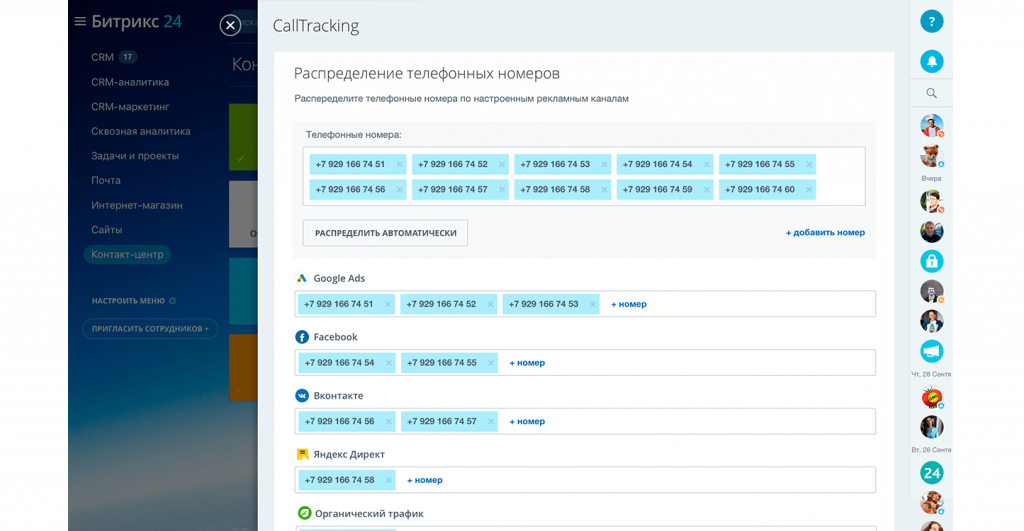Viewport: 1024px width, 531px height.
Task: Open CRM-аналитика menu item
Action: coord(130,82)
